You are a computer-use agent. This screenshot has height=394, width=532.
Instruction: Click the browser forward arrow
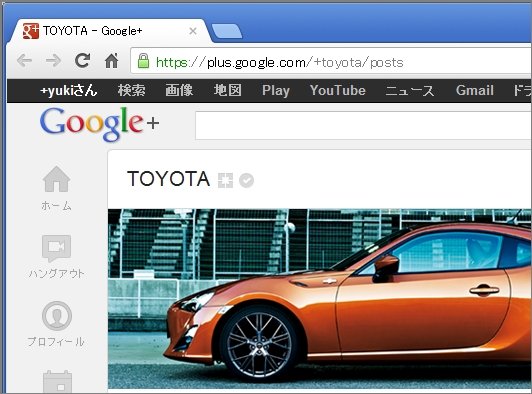tap(53, 61)
